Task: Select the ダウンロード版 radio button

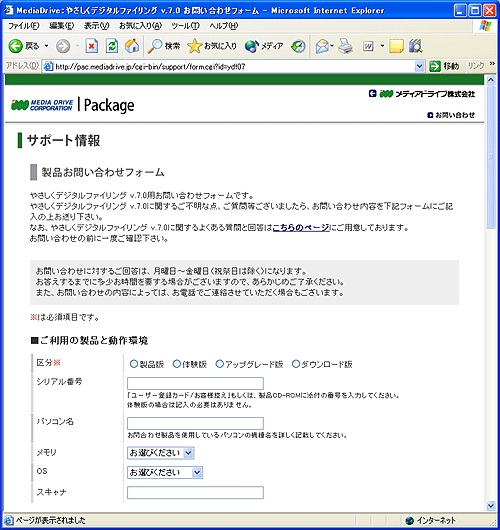Action: (x=296, y=364)
